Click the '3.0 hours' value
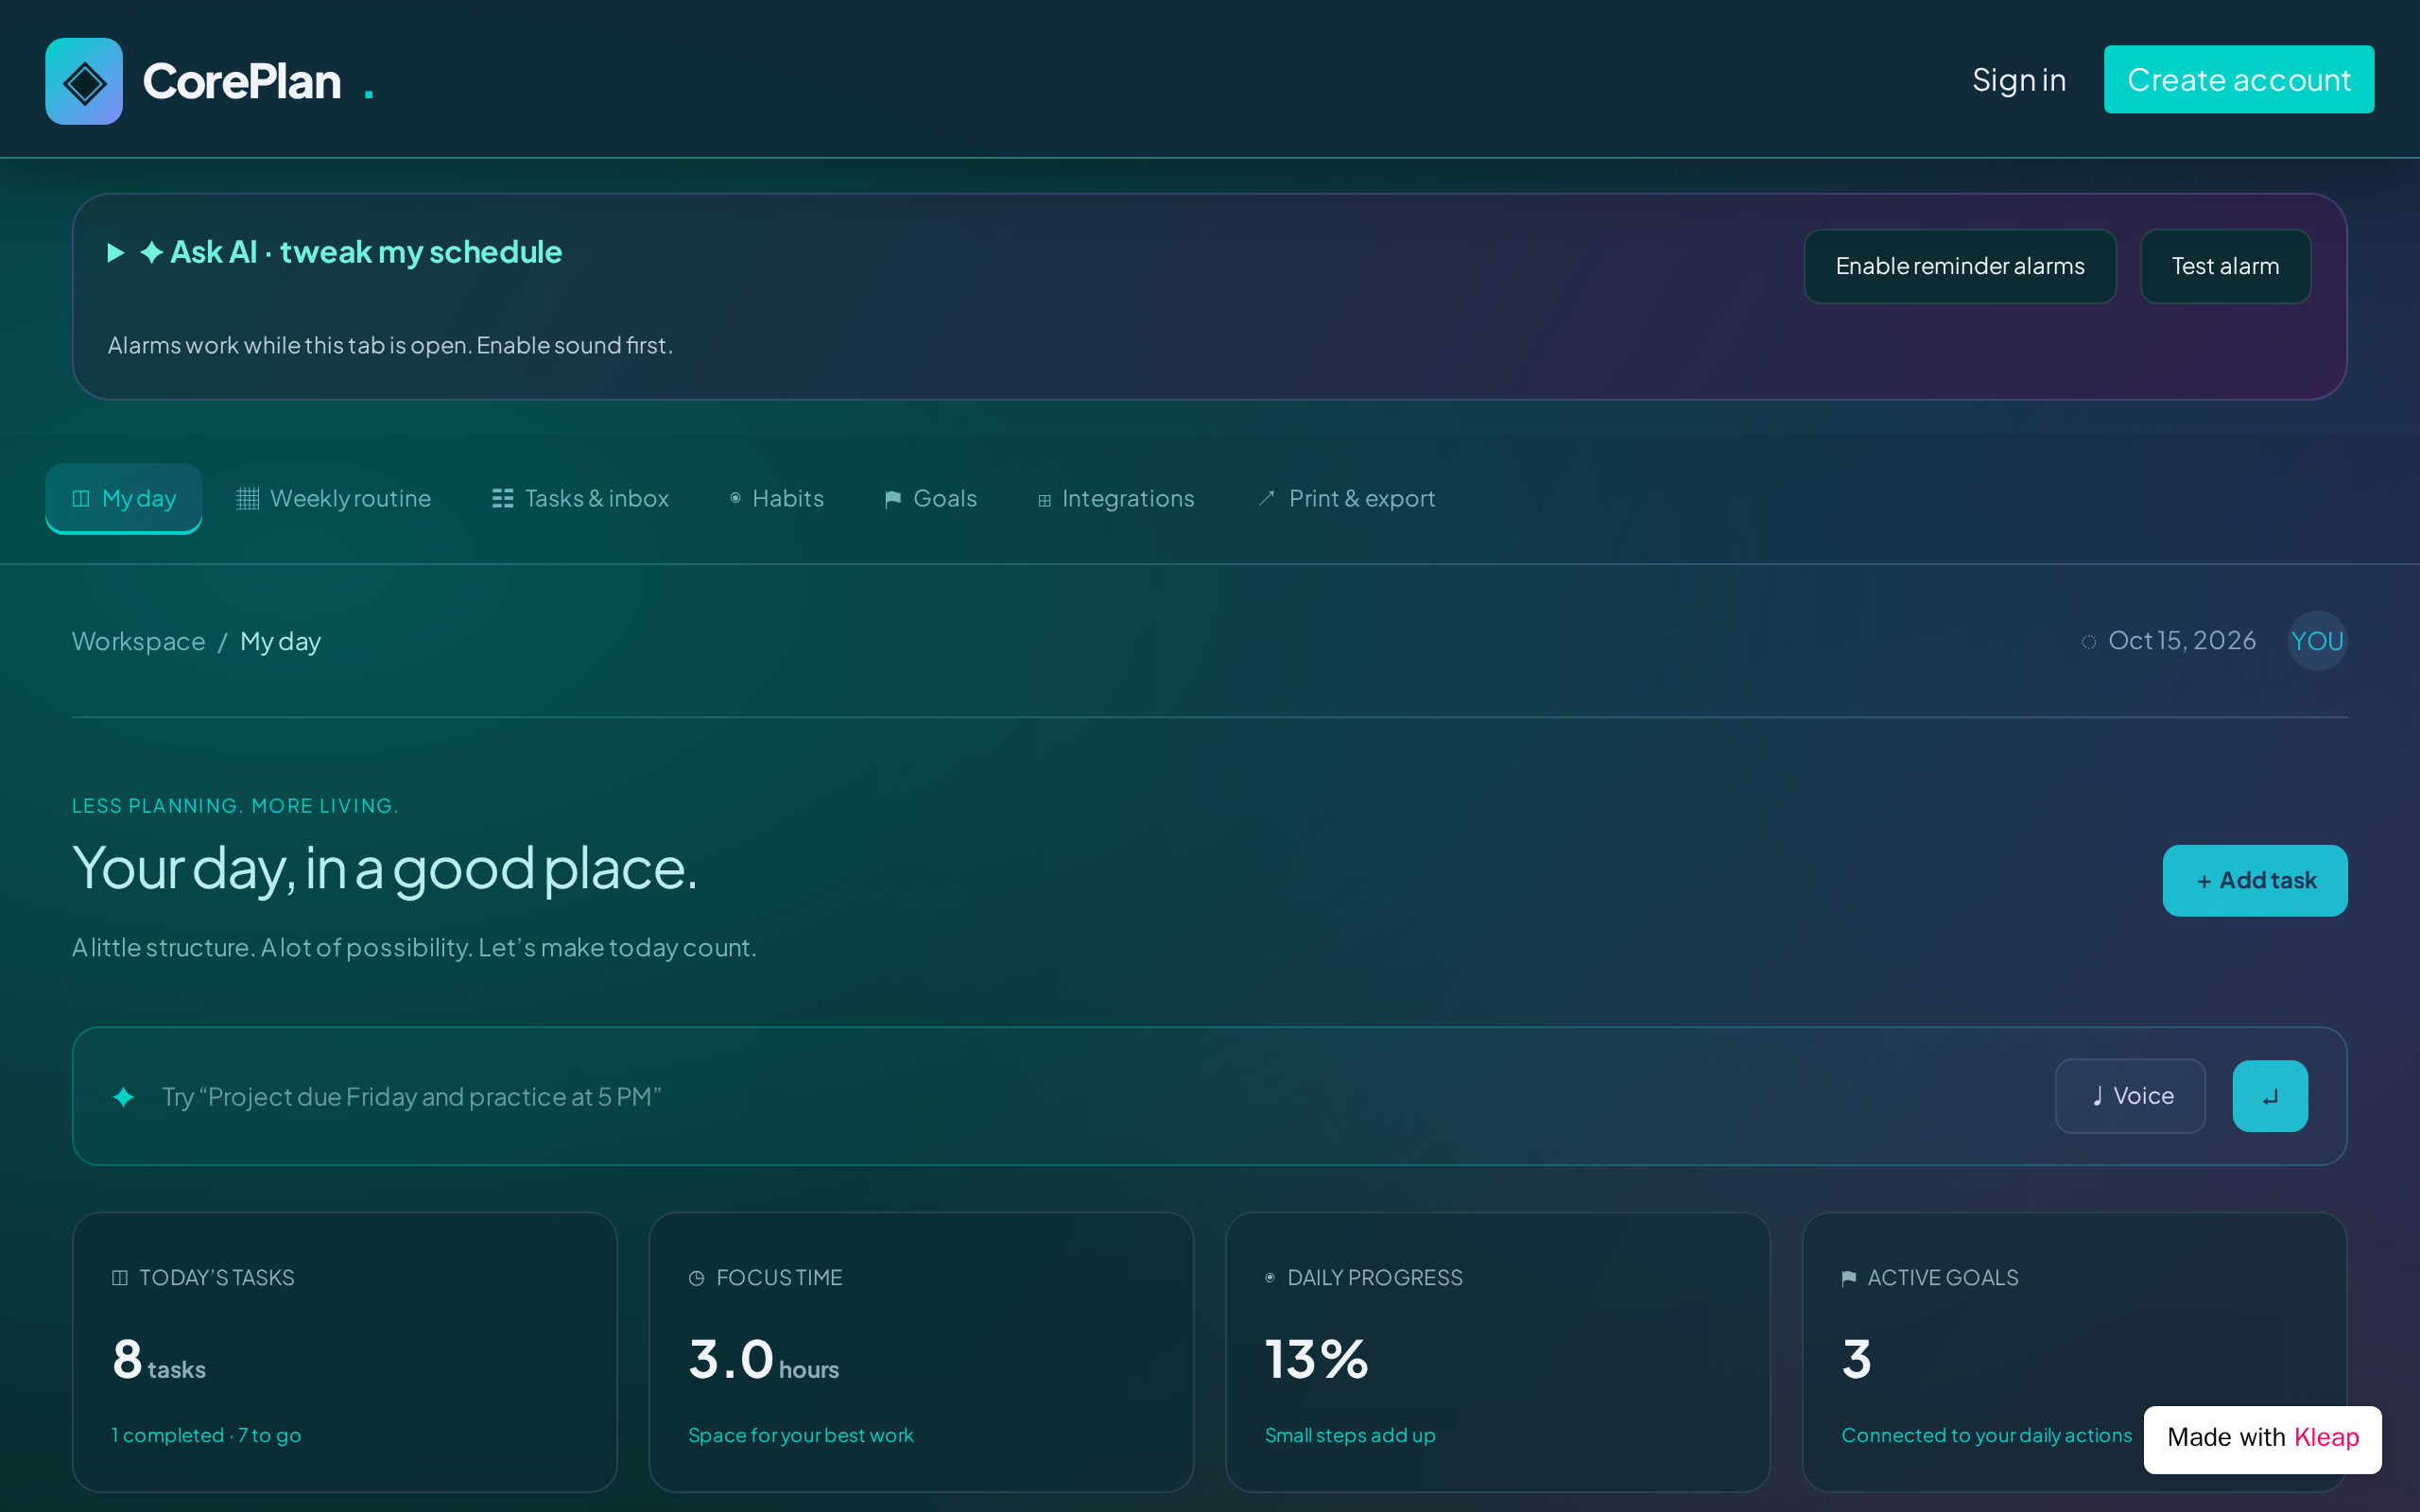The image size is (2420, 1512). pyautogui.click(x=764, y=1360)
